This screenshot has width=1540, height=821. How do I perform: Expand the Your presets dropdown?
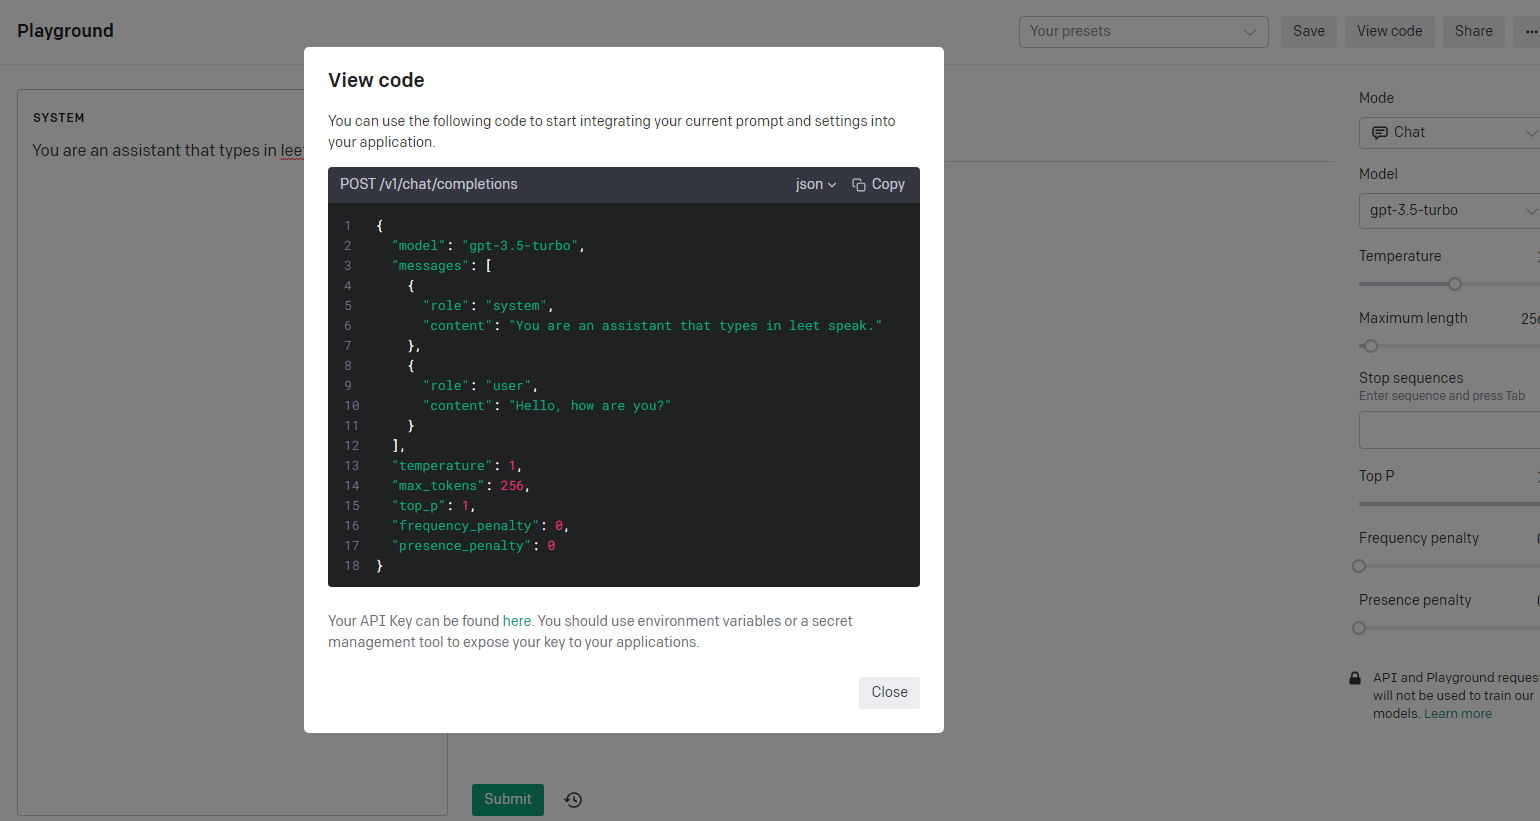tap(1143, 32)
